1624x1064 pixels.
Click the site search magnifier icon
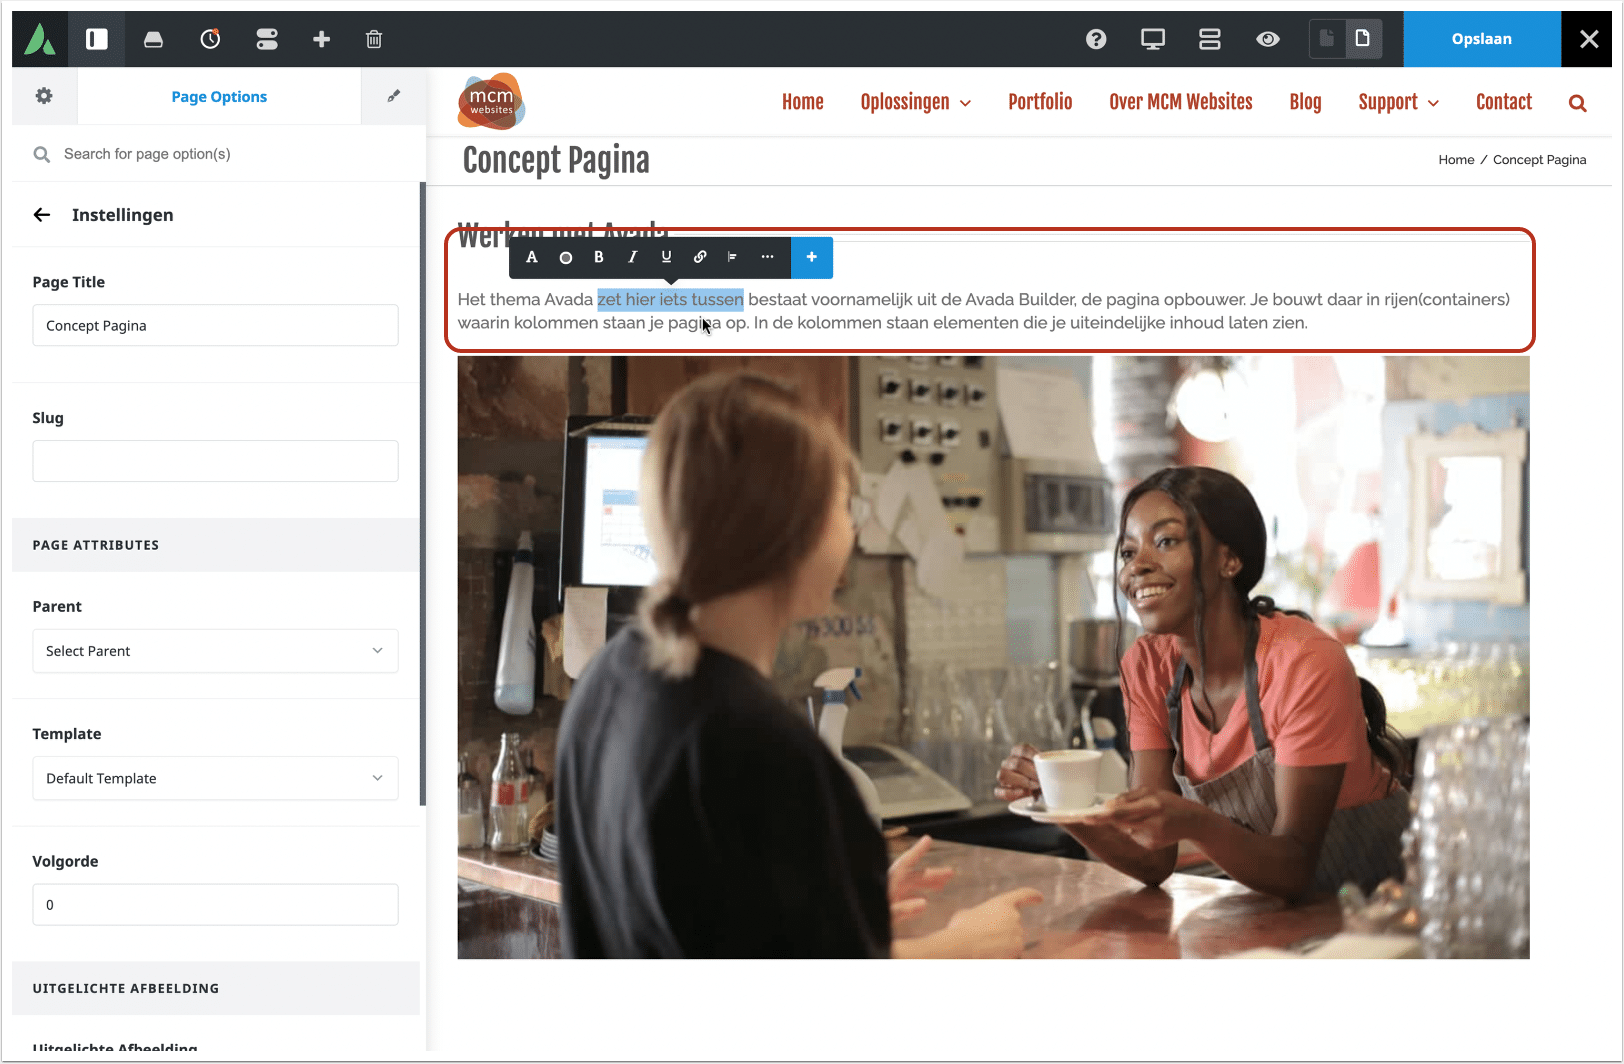1578,103
